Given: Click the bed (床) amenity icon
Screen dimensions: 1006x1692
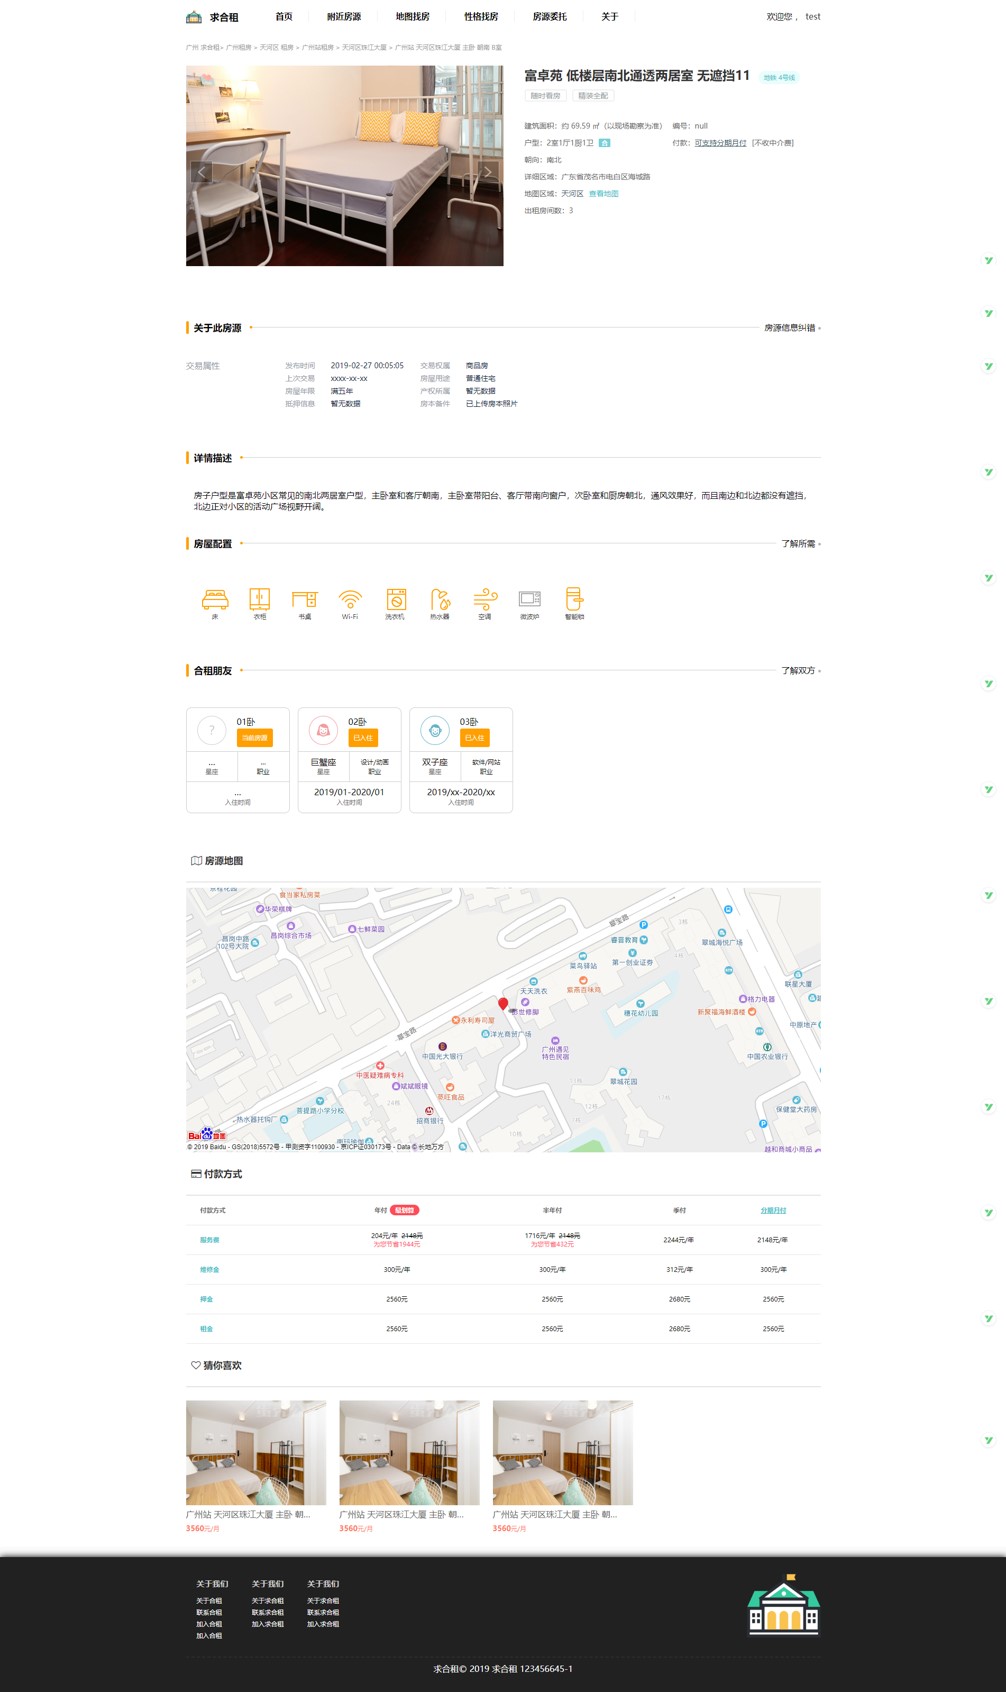Looking at the screenshot, I should (x=215, y=599).
